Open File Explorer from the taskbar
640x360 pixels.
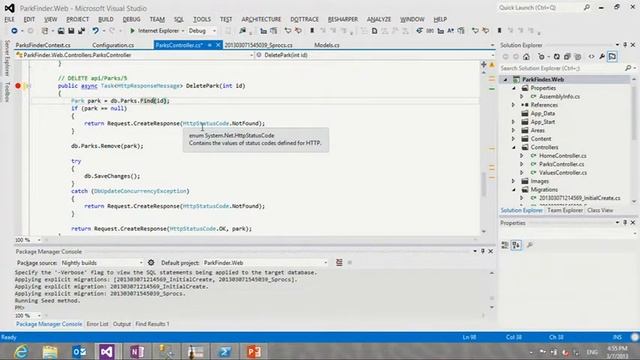pyautogui.click(x=50, y=351)
